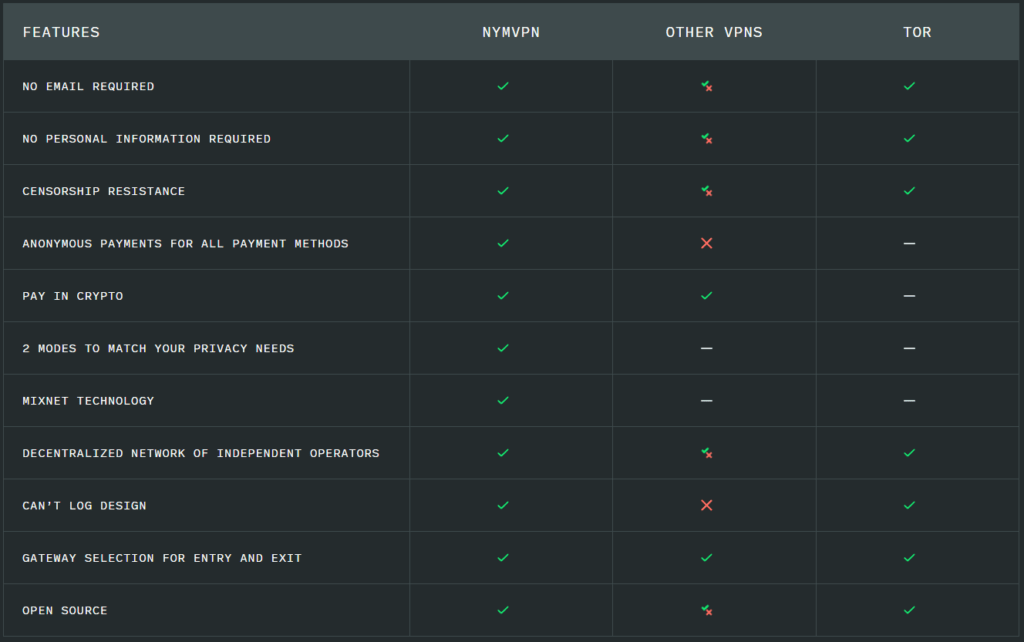Click the Tor column header
Screen dimensions: 1024x642
pyautogui.click(x=917, y=32)
